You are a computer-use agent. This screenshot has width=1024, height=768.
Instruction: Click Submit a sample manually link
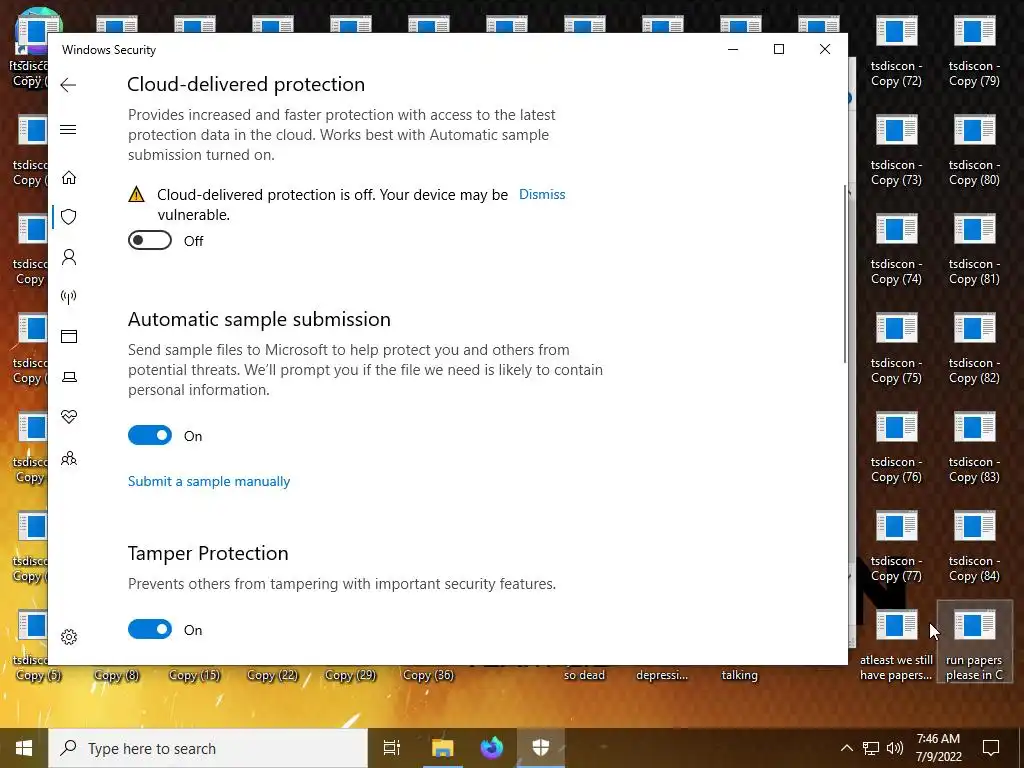[x=209, y=481]
